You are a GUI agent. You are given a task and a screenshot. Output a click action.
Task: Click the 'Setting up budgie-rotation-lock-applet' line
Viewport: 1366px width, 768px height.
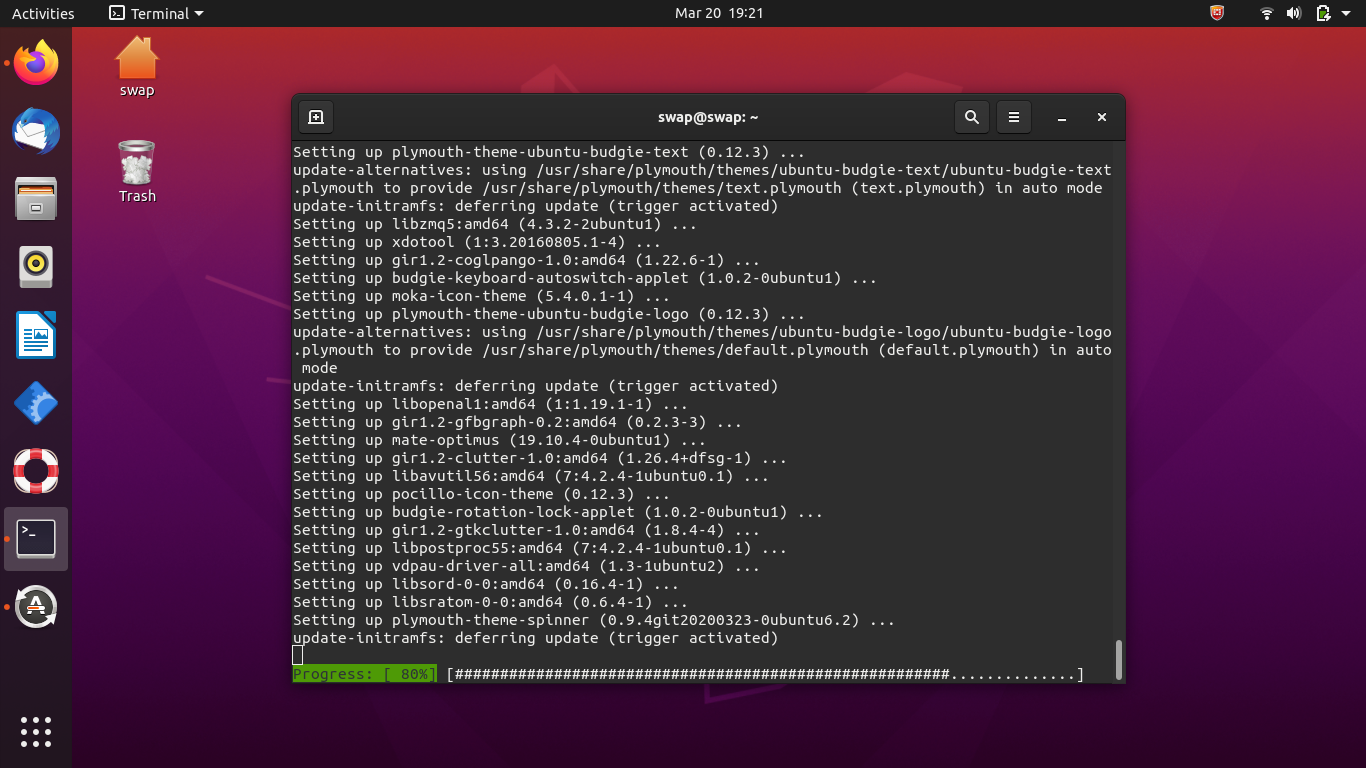coord(558,512)
